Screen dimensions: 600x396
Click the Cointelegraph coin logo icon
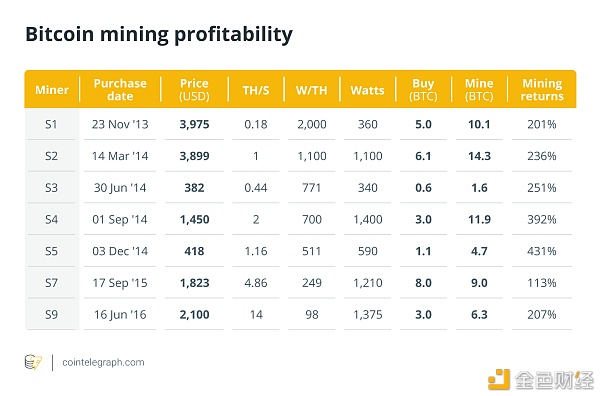point(33,362)
